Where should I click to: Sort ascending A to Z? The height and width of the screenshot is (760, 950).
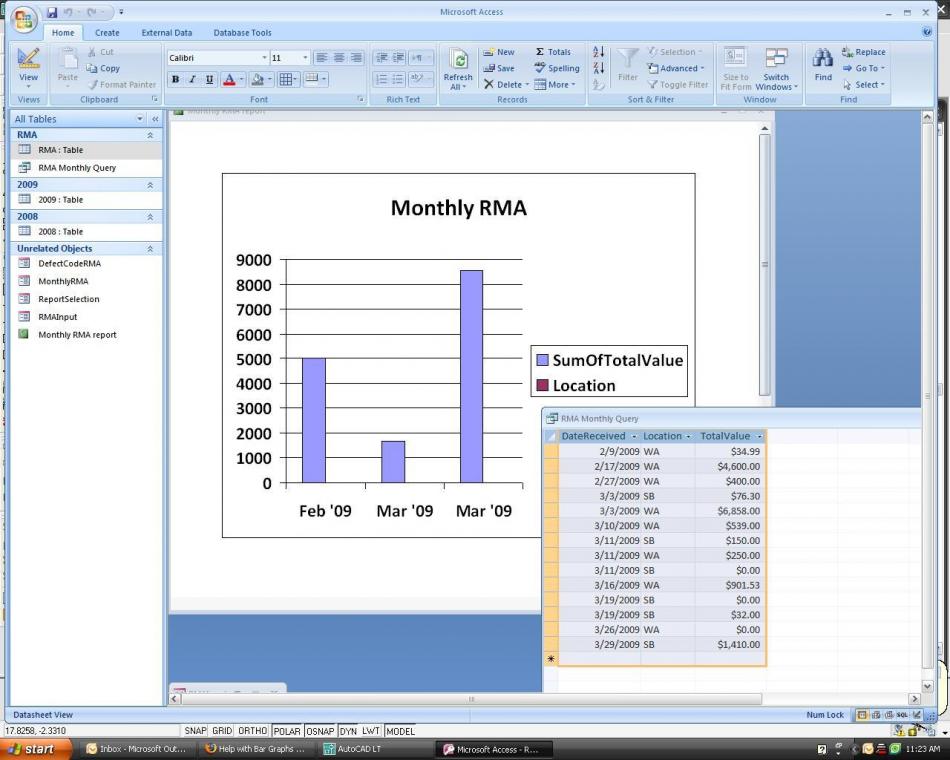[599, 52]
